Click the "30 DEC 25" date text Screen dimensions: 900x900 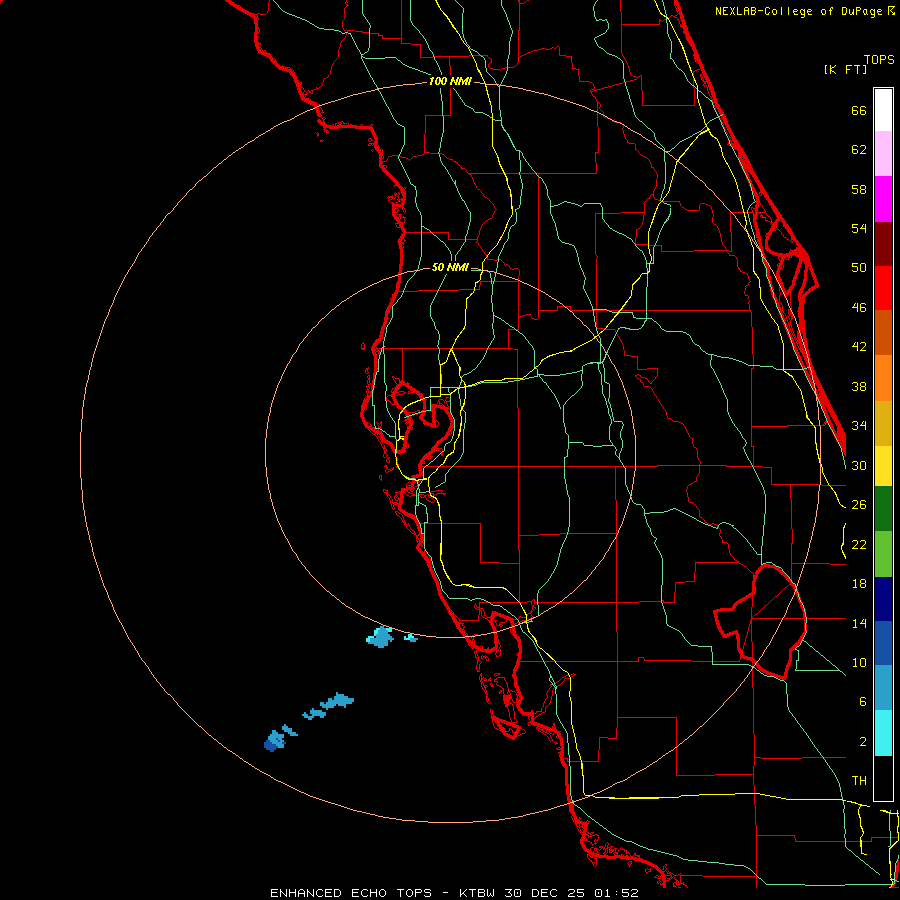pos(544,893)
